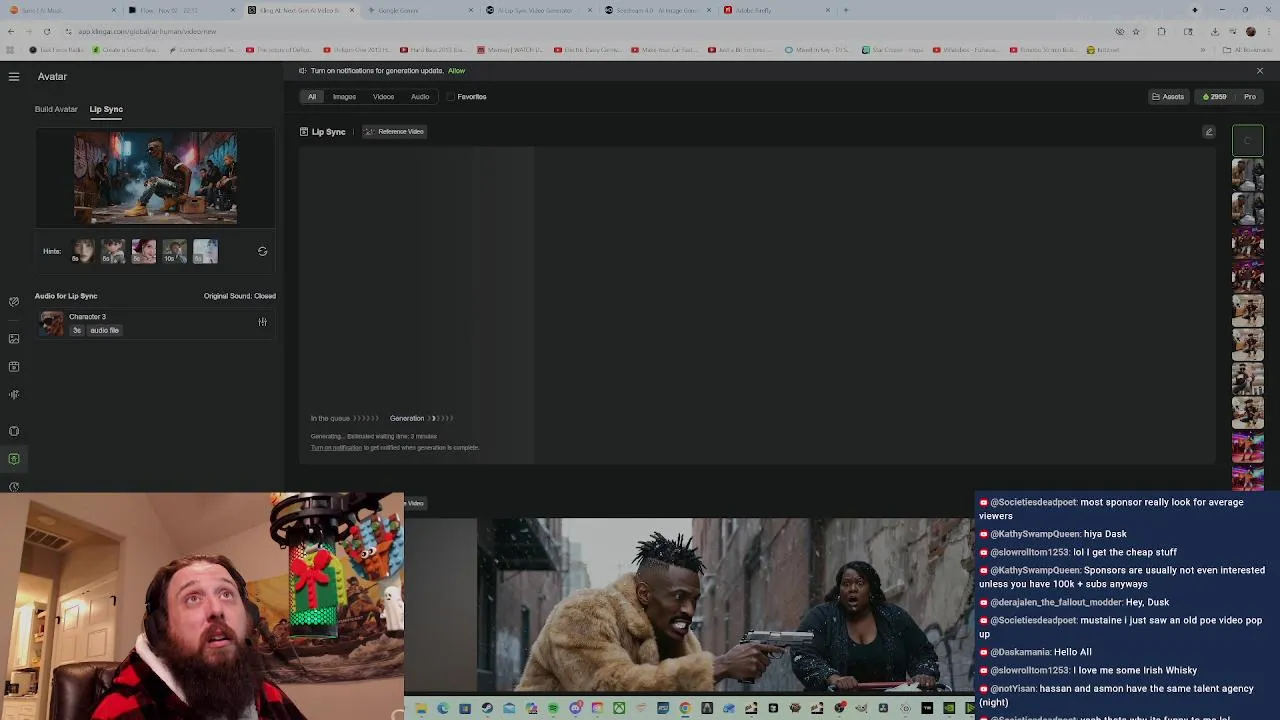
Task: Open the Chrome profile avatar
Action: (1250, 31)
